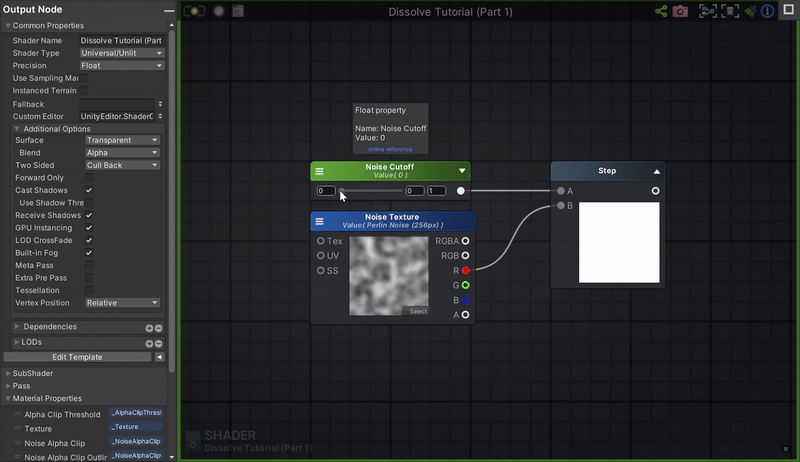Screen dimensions: 800x462
Task: Click the open source code icon in toolbar
Action: [238, 11]
